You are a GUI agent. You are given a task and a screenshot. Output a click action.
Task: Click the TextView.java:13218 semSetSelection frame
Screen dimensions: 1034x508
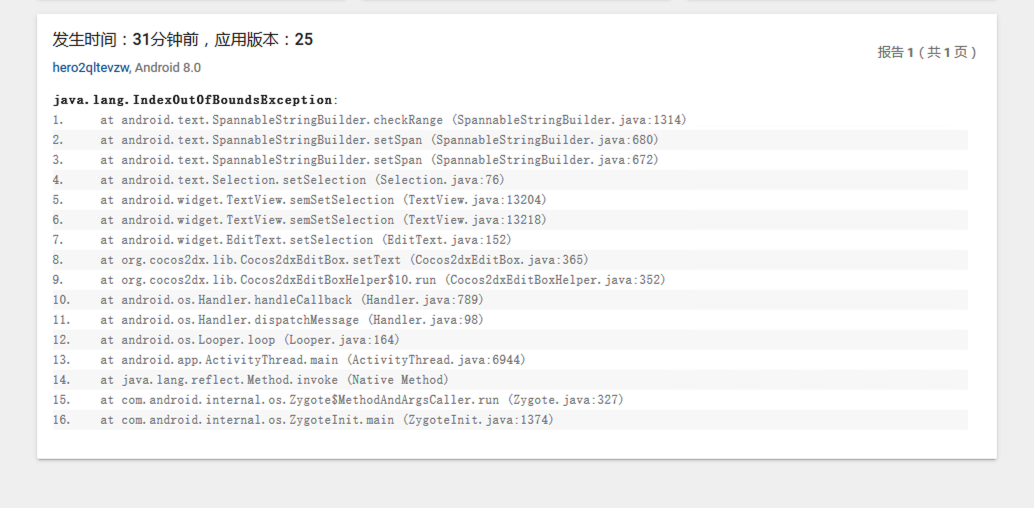pyautogui.click(x=323, y=220)
